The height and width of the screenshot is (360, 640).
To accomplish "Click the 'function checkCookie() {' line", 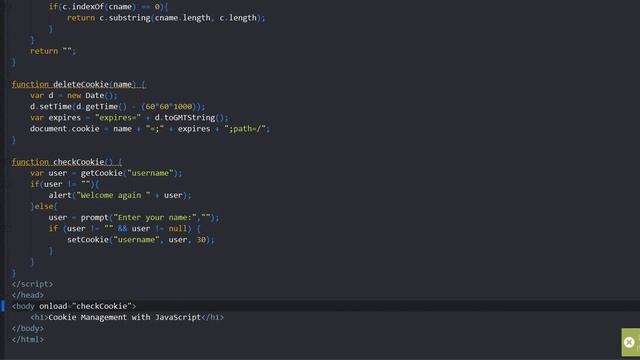I will (67, 162).
